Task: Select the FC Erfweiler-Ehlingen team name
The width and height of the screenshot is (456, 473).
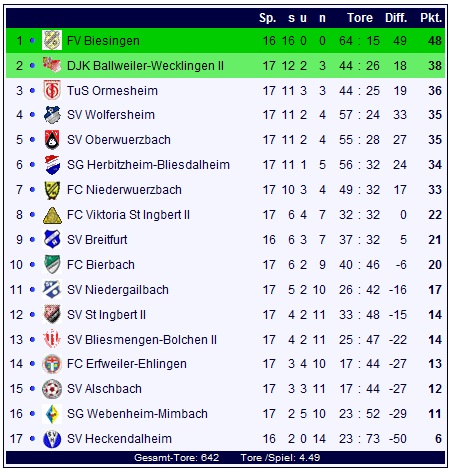Action: [127, 364]
